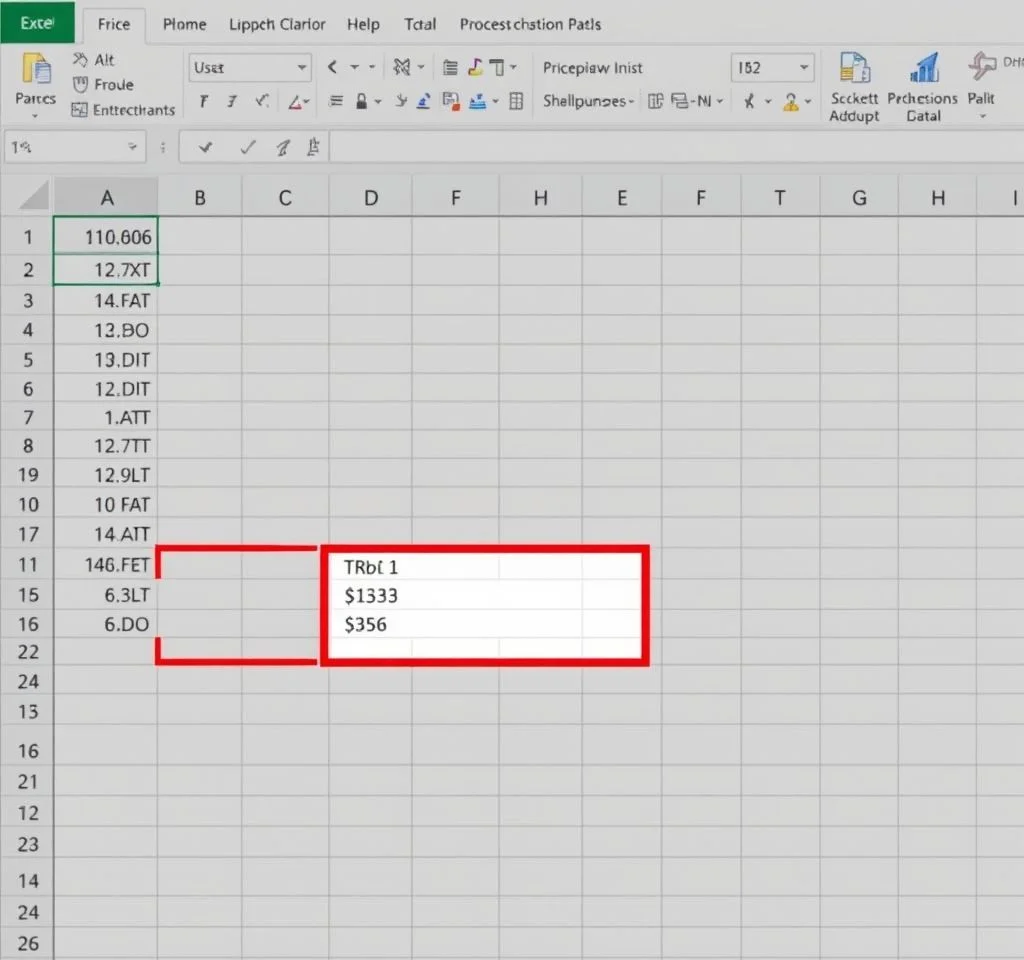This screenshot has height=960, width=1024.
Task: Open the name box dropdown arrow
Action: pyautogui.click(x=133, y=148)
